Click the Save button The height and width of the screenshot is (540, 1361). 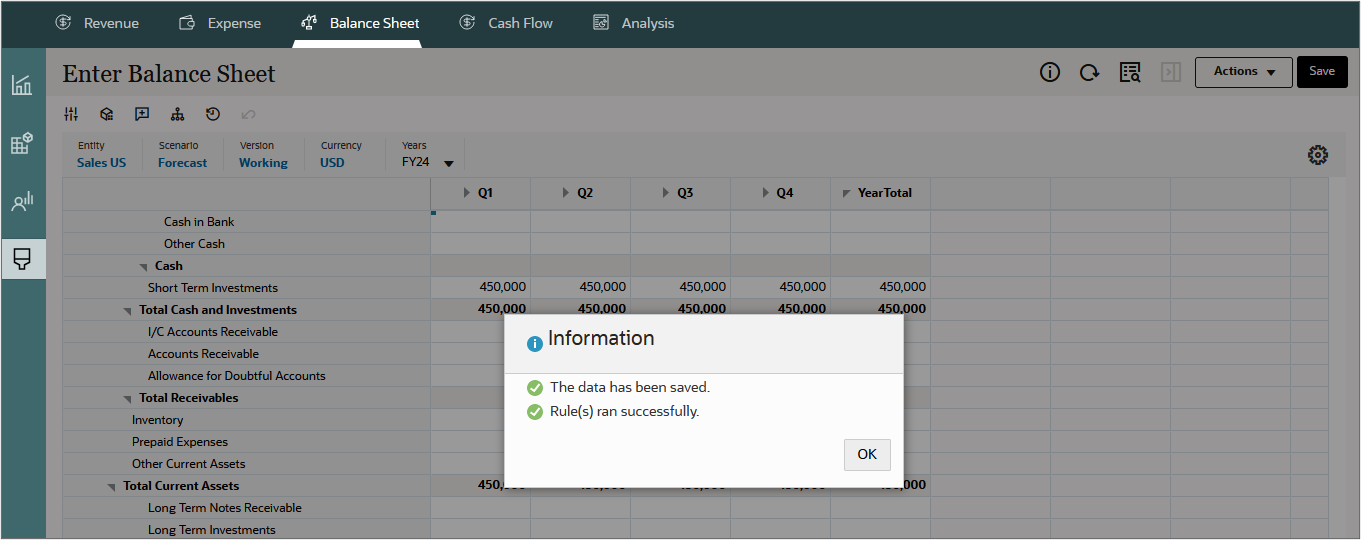point(1322,72)
